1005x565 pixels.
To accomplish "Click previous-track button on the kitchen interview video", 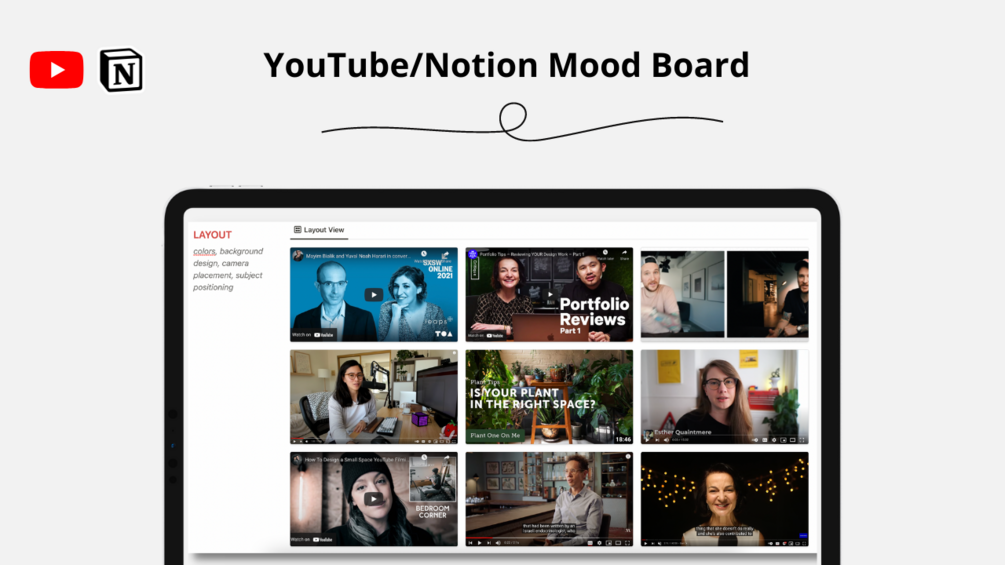I will (x=470, y=543).
